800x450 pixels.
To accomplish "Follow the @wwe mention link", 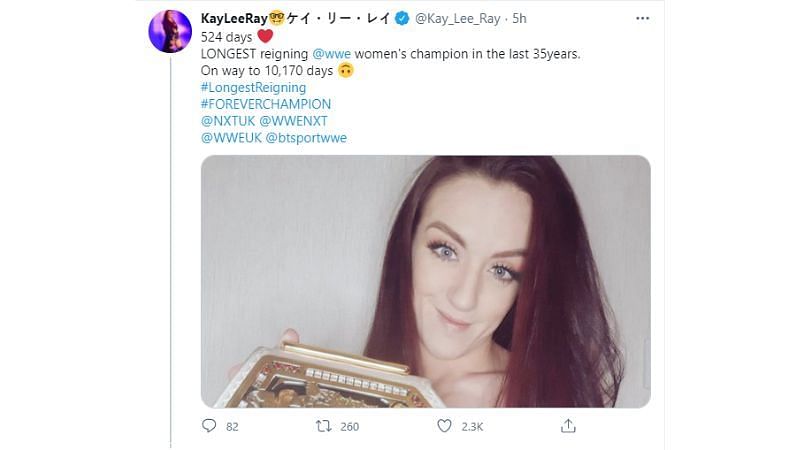I will pyautogui.click(x=332, y=54).
